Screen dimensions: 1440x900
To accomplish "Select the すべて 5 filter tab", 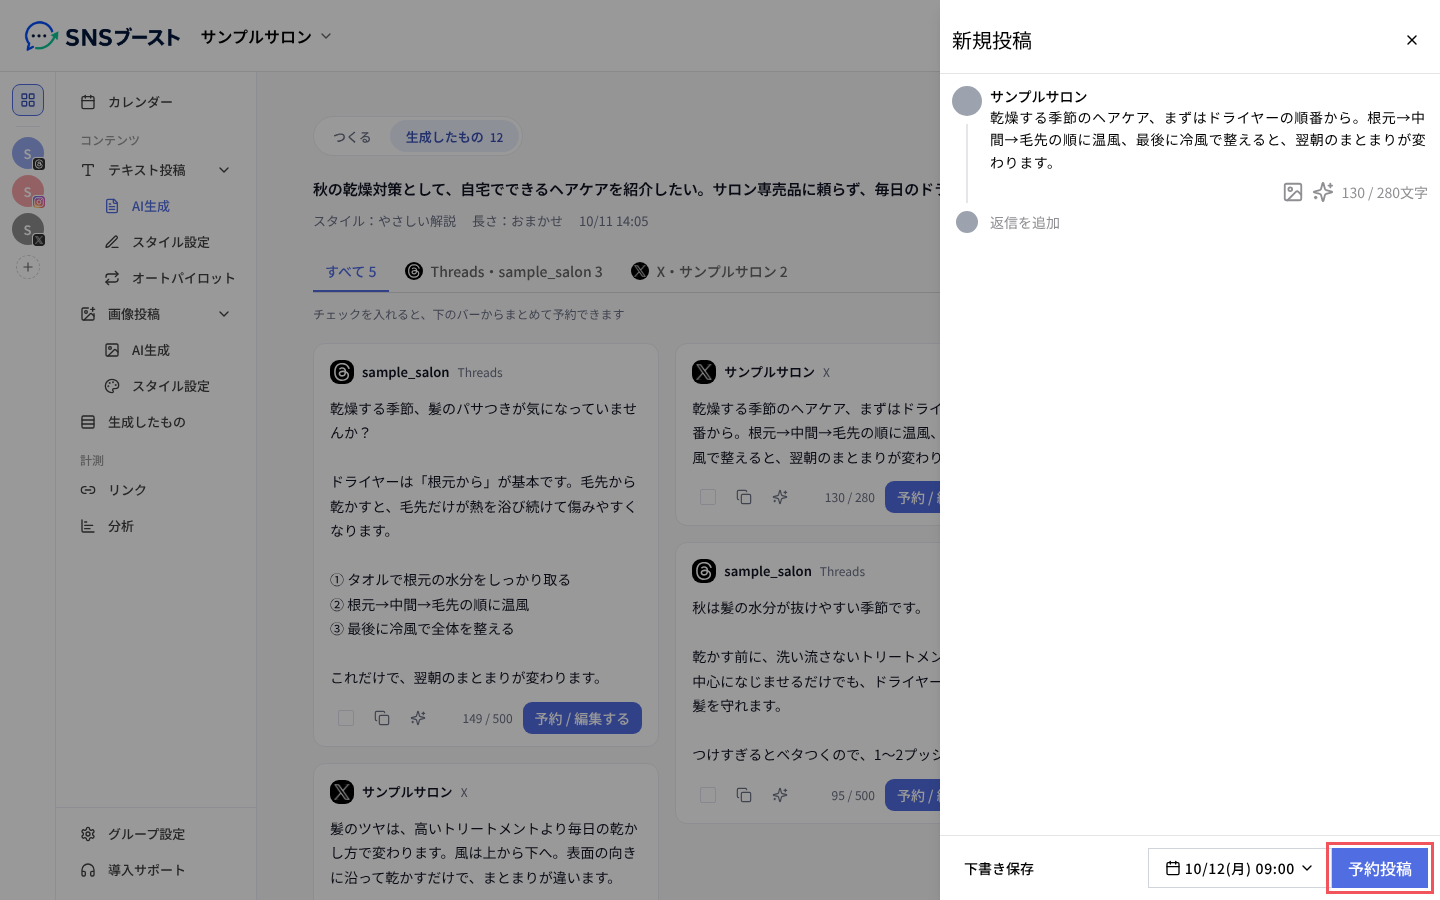I will [x=351, y=271].
